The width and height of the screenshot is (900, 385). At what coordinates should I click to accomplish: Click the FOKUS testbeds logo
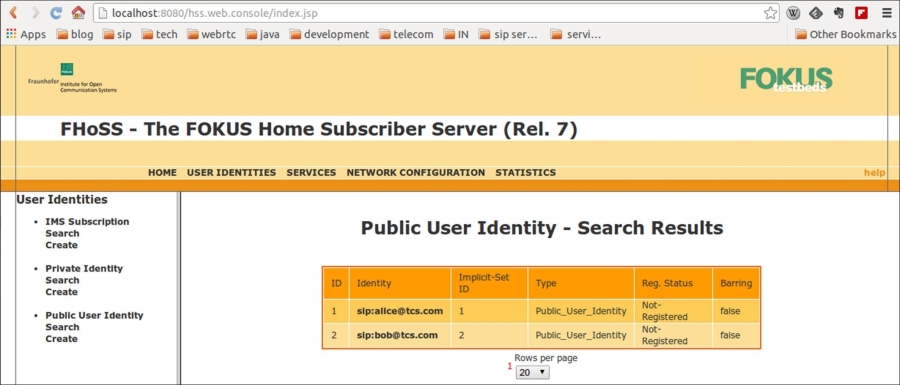click(x=786, y=79)
